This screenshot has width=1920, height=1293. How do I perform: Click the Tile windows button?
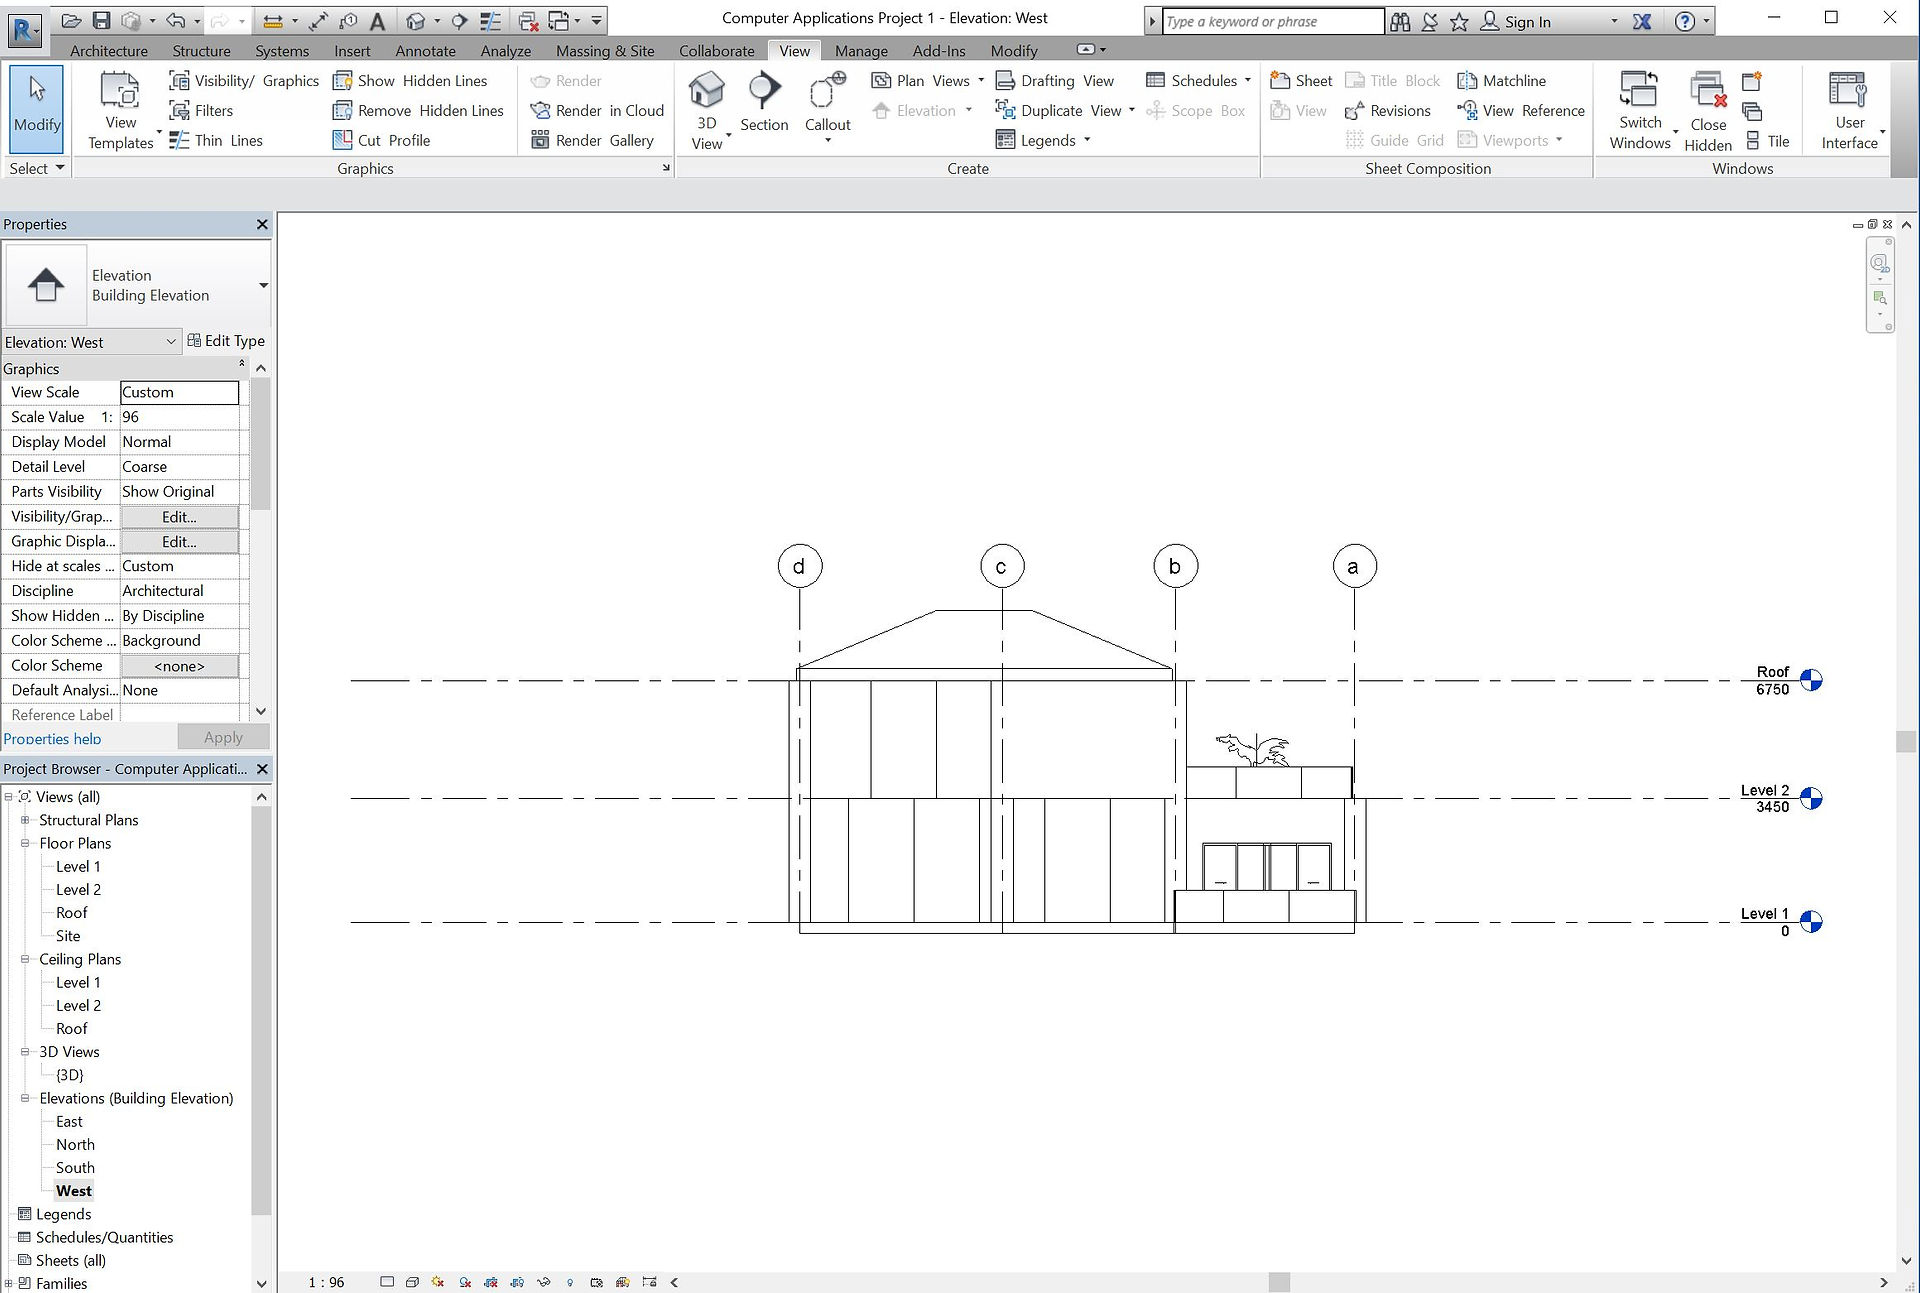point(1767,141)
